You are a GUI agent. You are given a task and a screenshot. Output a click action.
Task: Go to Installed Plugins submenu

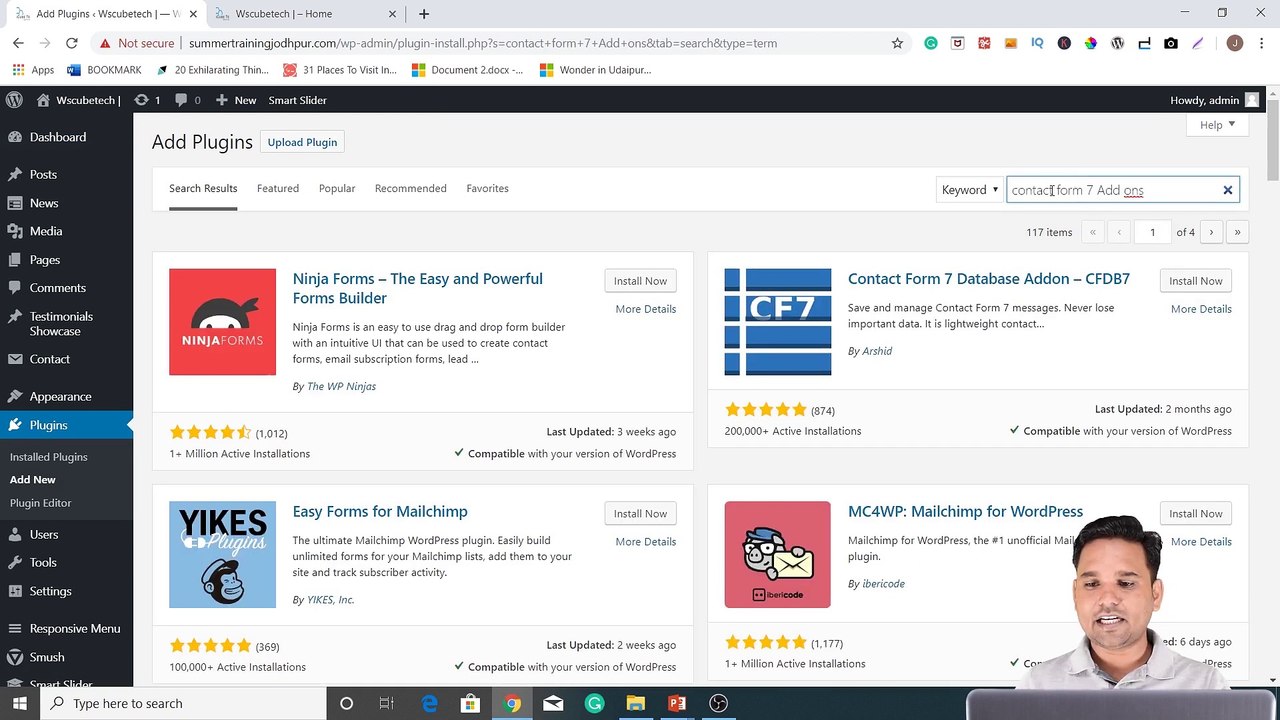point(49,457)
